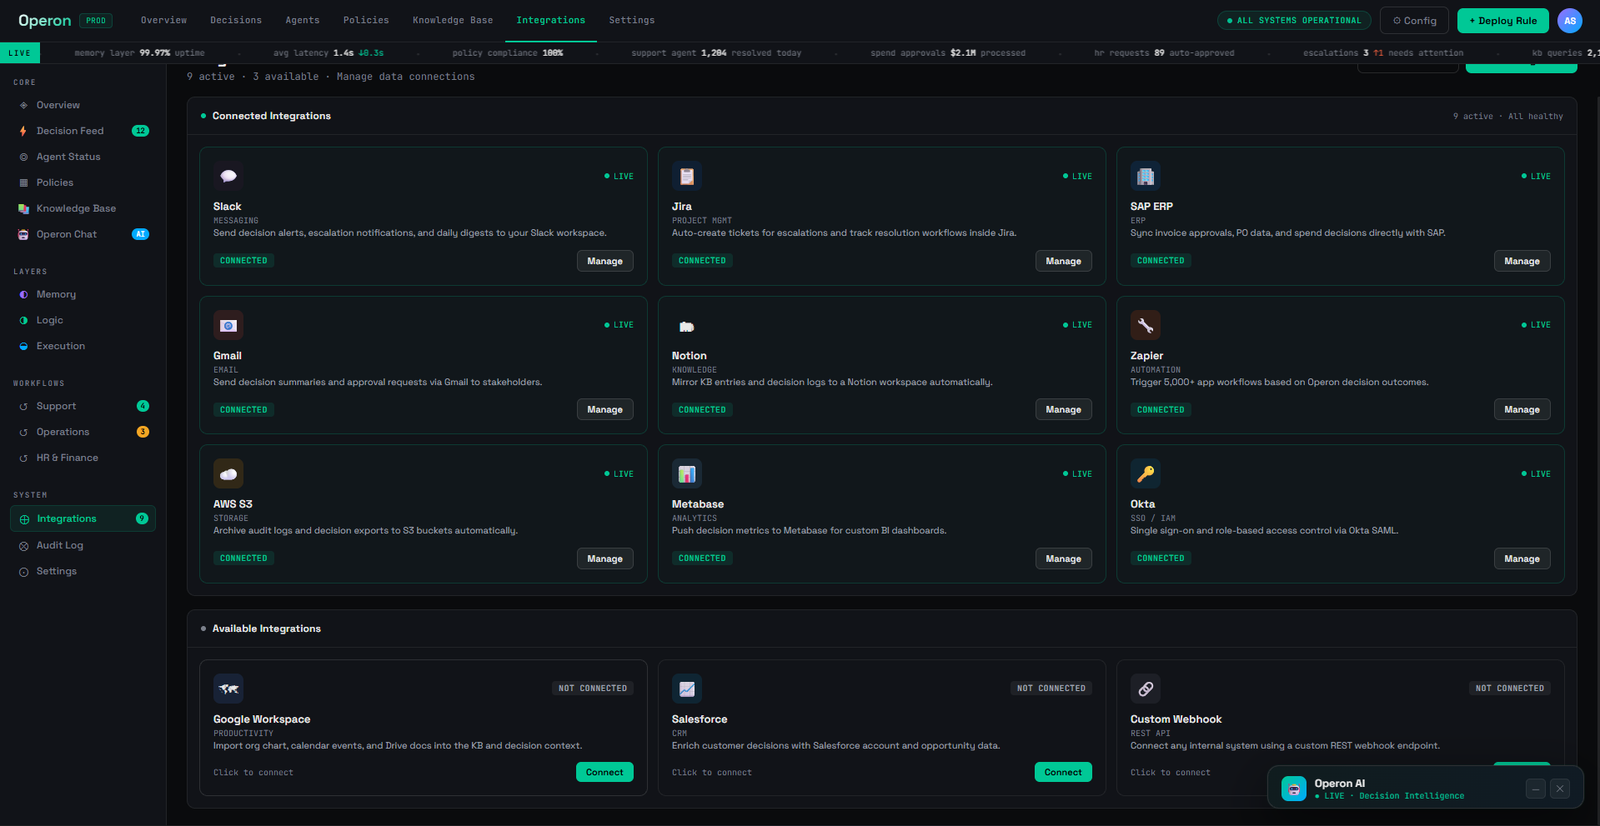This screenshot has height=826, width=1600.
Task: Click the Slack CONNECTED status tag
Action: click(x=244, y=260)
